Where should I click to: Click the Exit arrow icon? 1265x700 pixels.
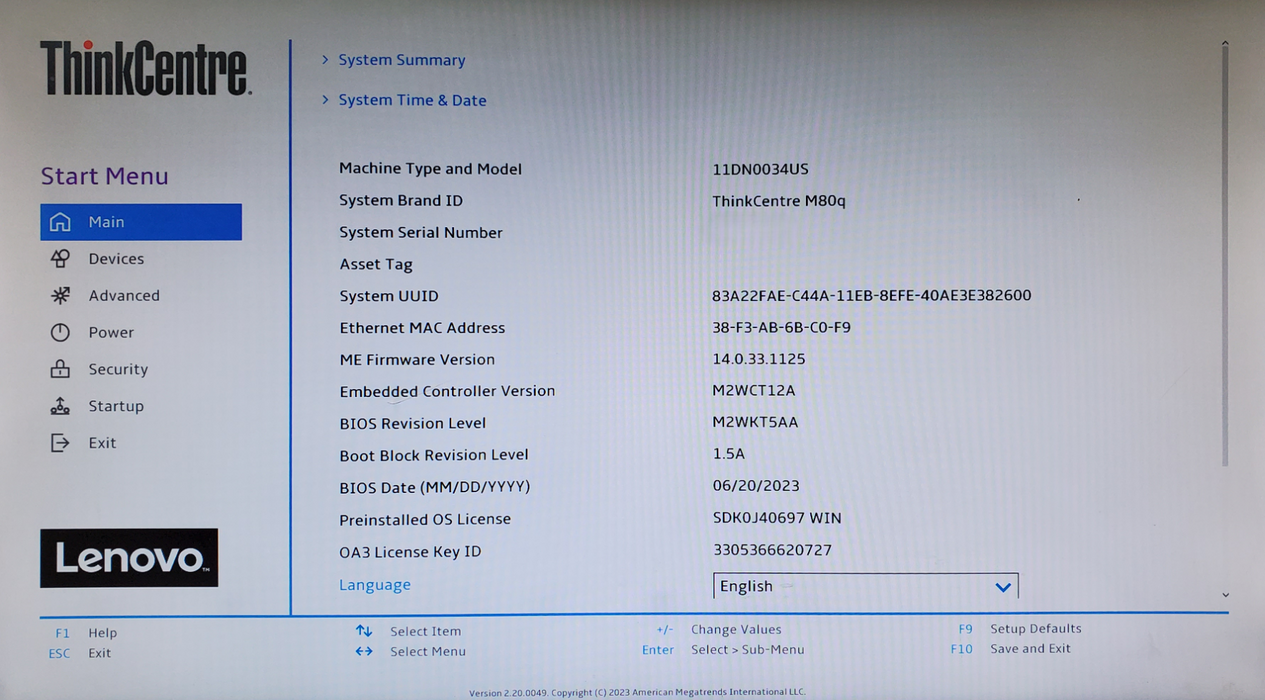60,443
